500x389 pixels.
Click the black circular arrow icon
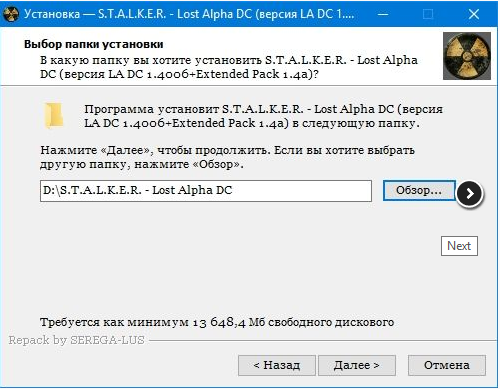click(x=470, y=193)
